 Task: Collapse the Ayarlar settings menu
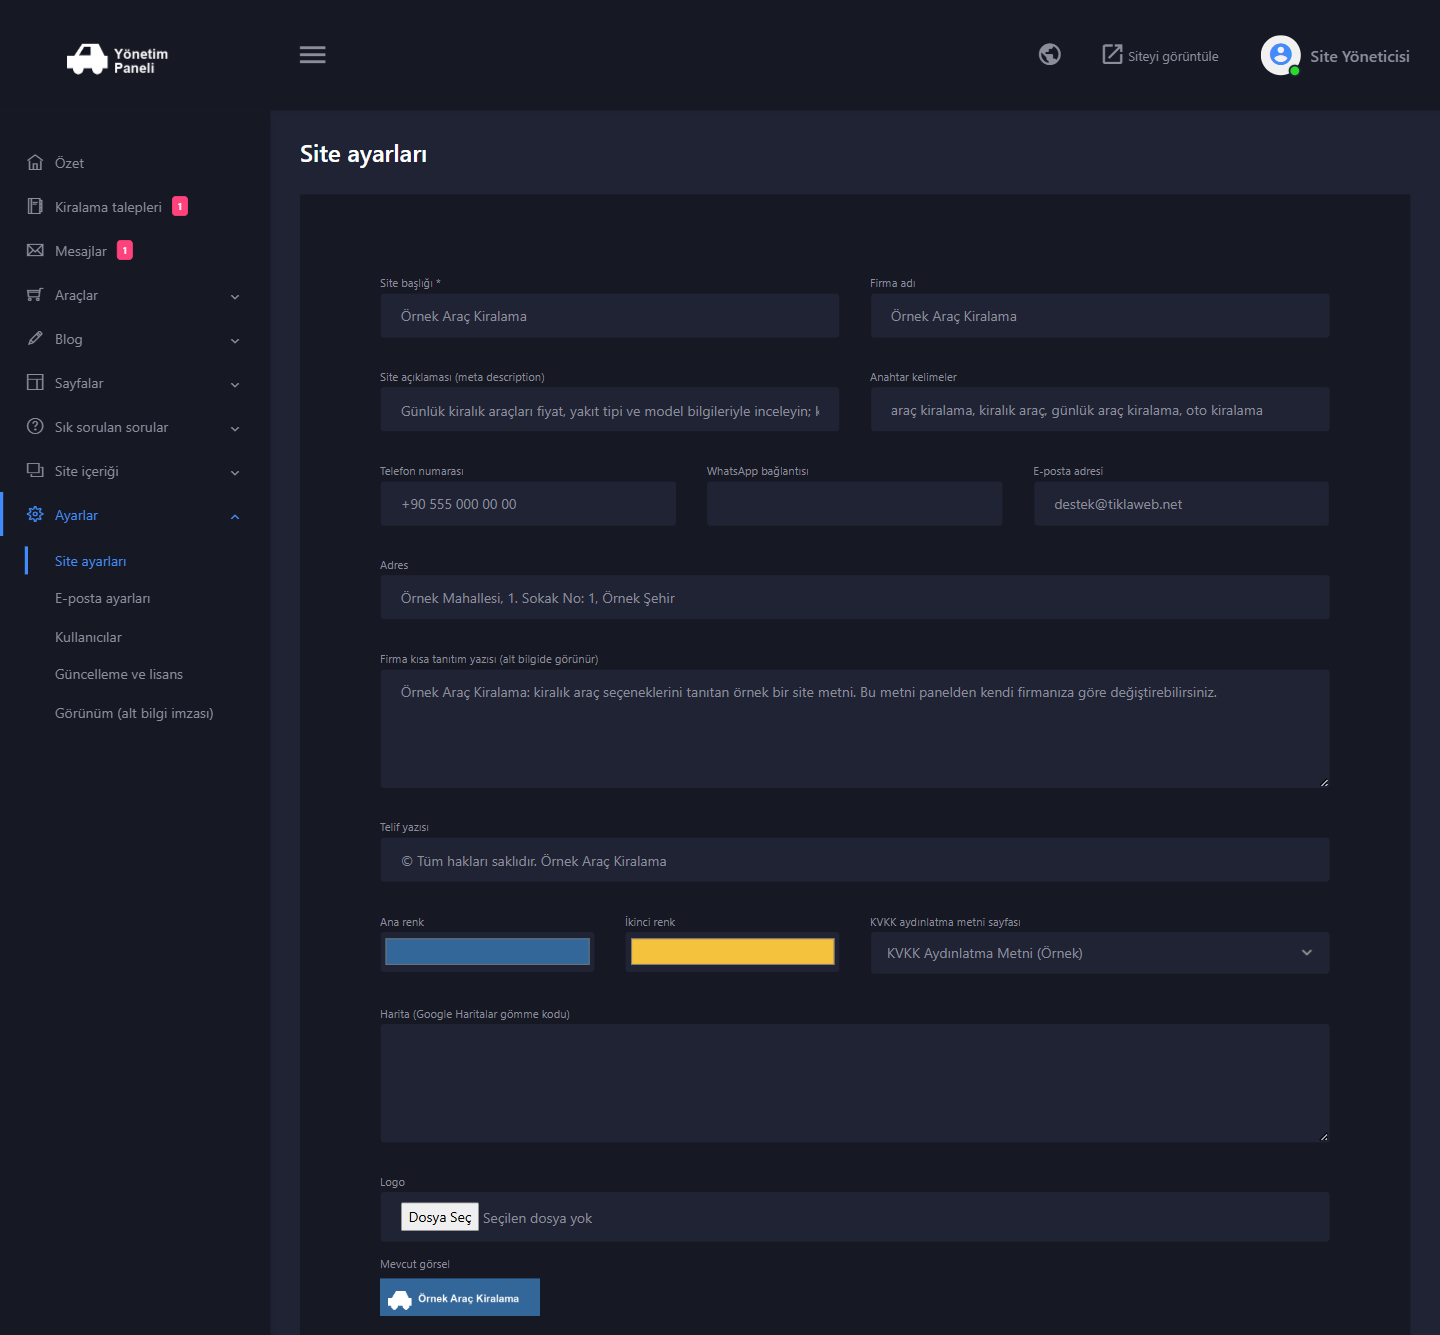click(x=235, y=516)
